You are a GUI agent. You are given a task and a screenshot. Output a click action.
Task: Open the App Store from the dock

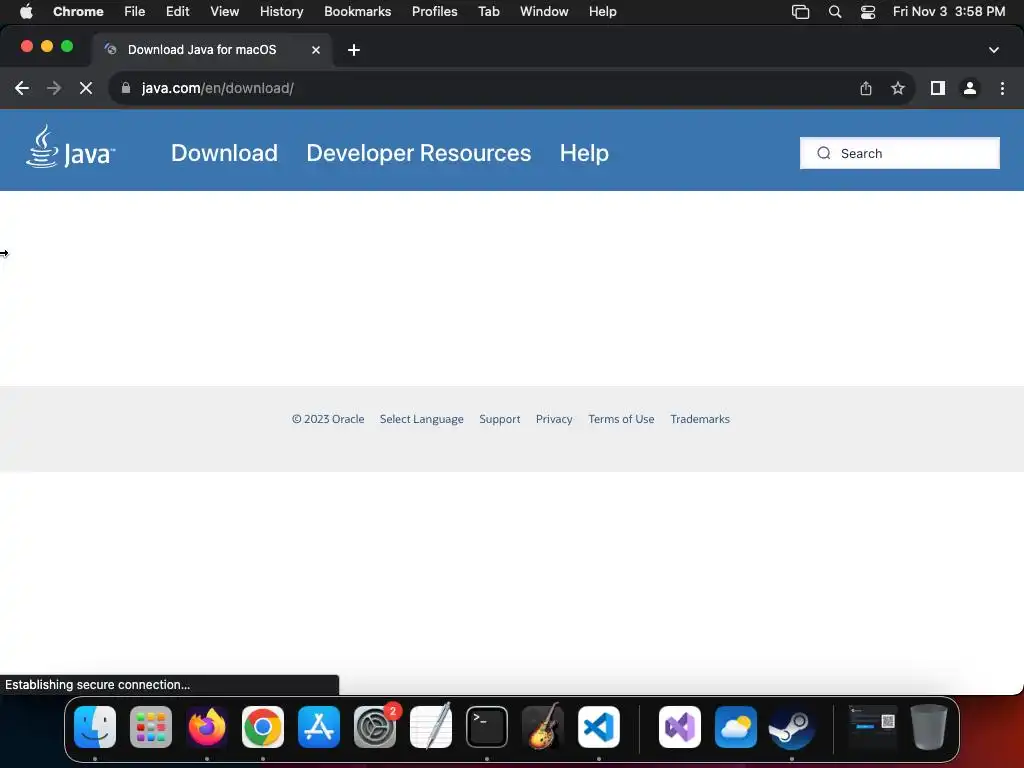tap(319, 727)
